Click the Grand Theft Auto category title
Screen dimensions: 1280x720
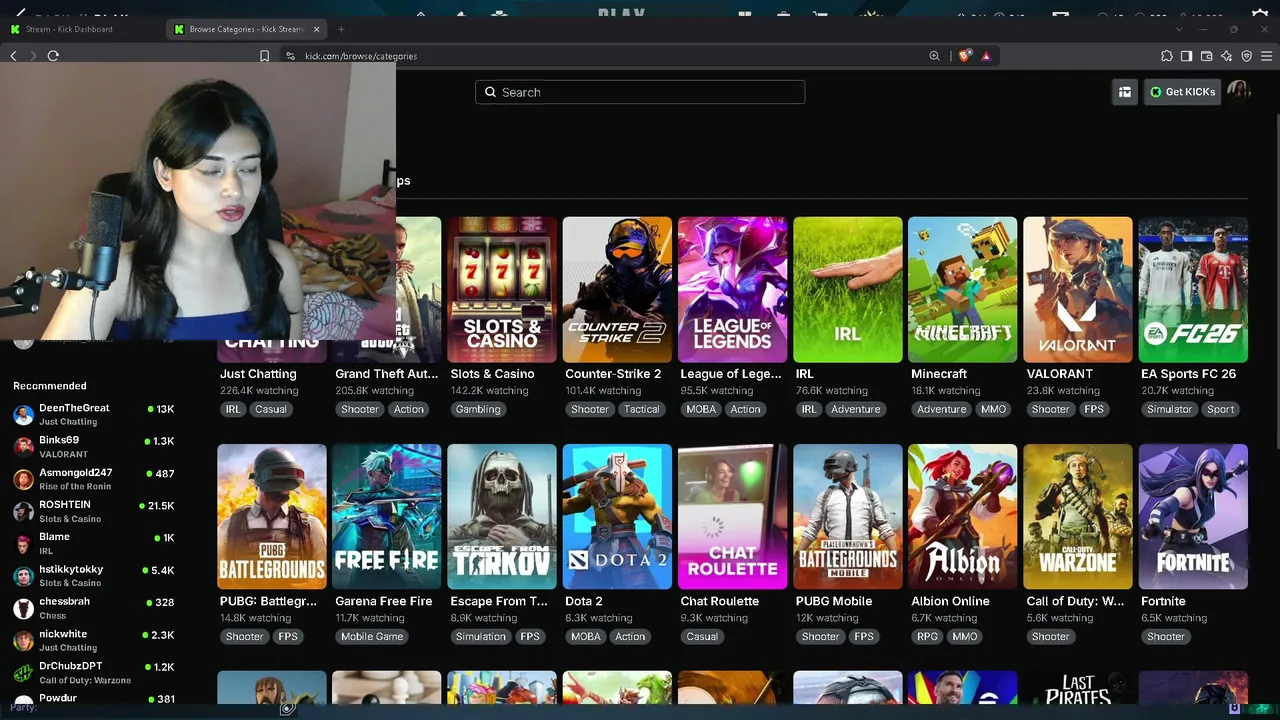pyautogui.click(x=387, y=374)
